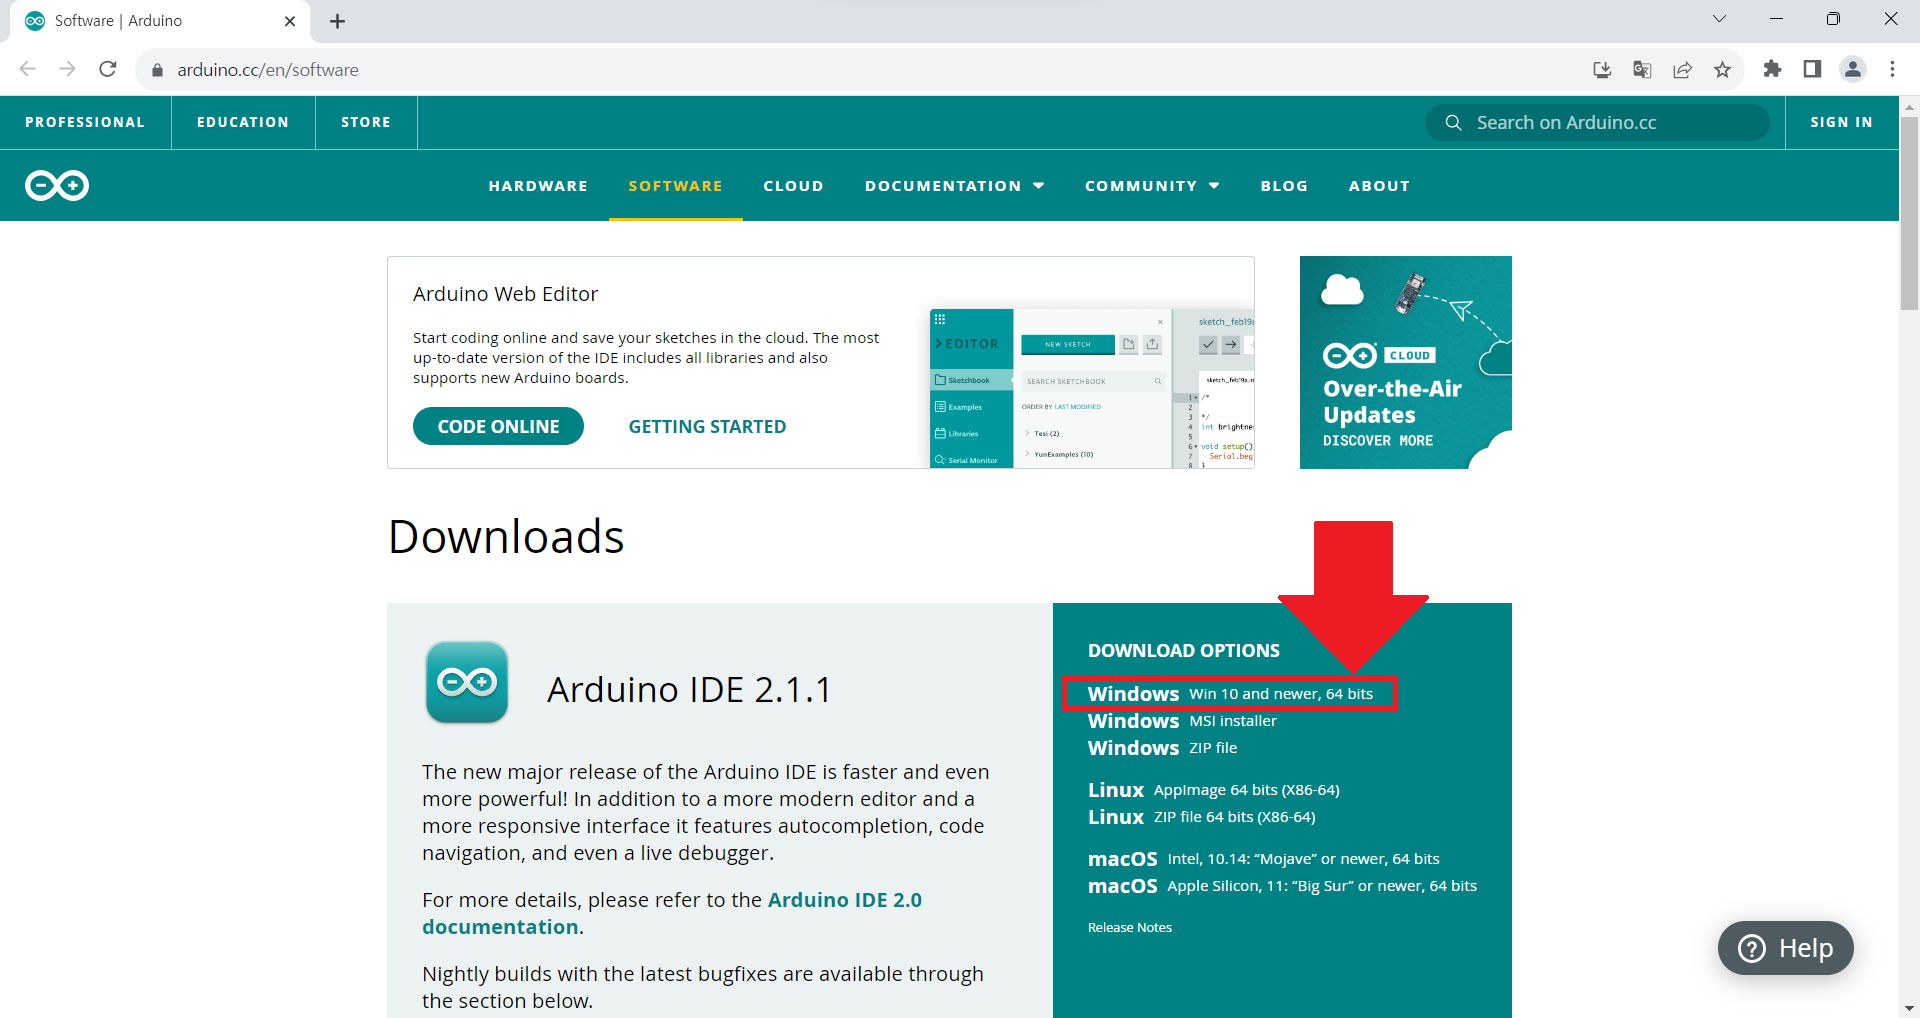Click the padlock site info icon
The height and width of the screenshot is (1018, 1920).
click(157, 70)
